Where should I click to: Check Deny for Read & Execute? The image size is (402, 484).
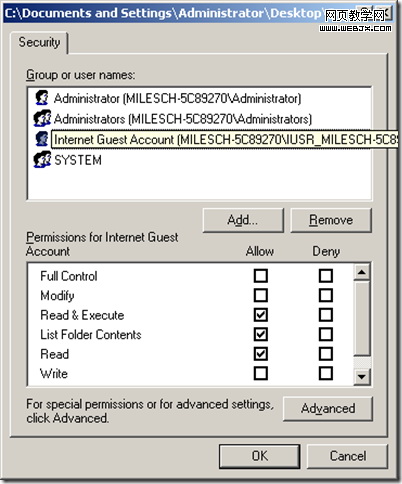point(326,315)
